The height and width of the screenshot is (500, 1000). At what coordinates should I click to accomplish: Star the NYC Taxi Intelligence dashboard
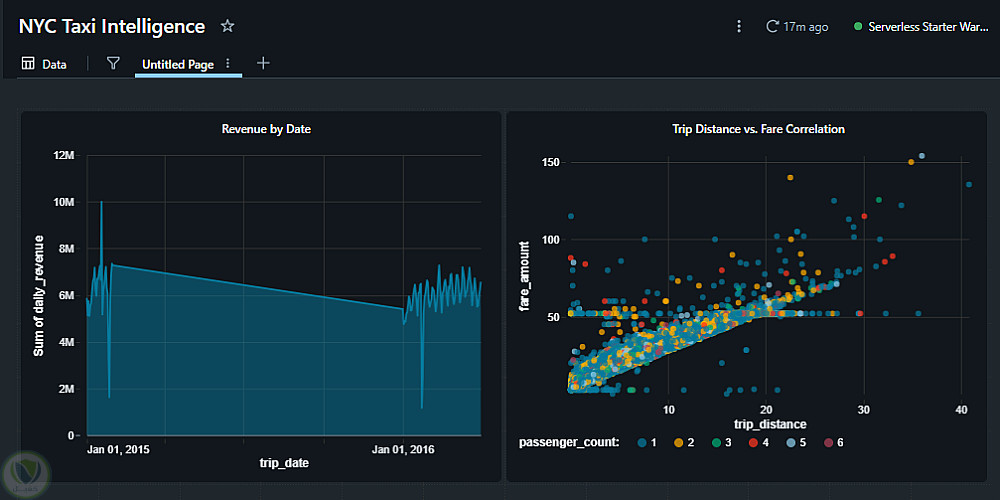pos(228,27)
